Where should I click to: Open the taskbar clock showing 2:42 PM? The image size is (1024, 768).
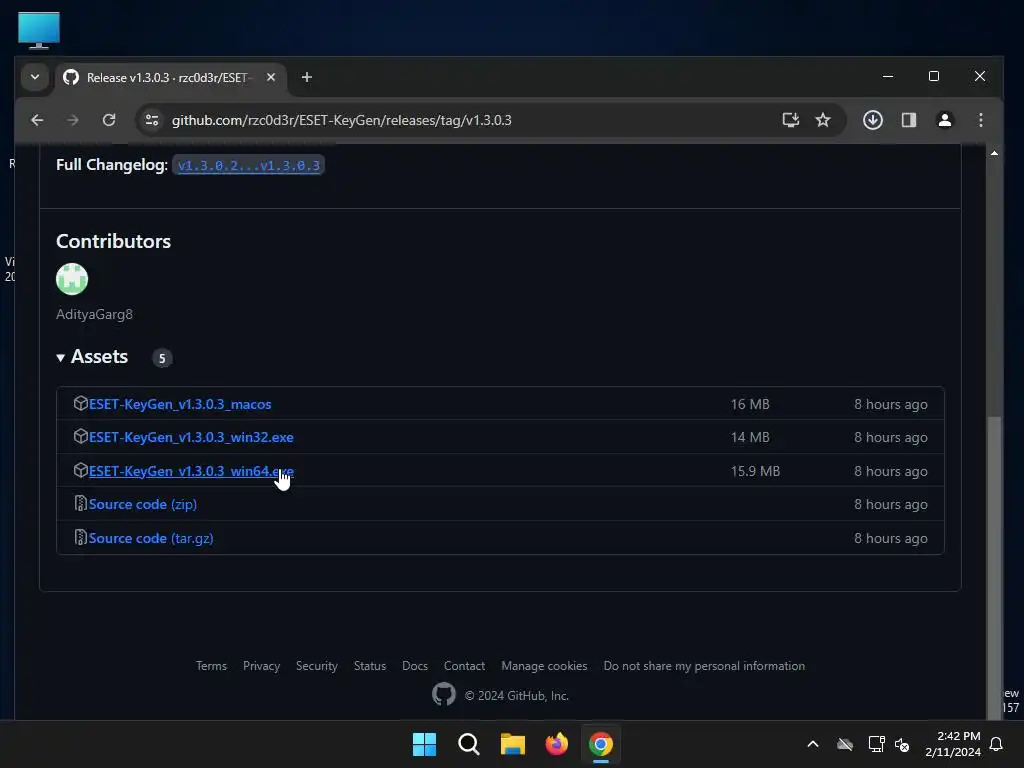coord(953,744)
